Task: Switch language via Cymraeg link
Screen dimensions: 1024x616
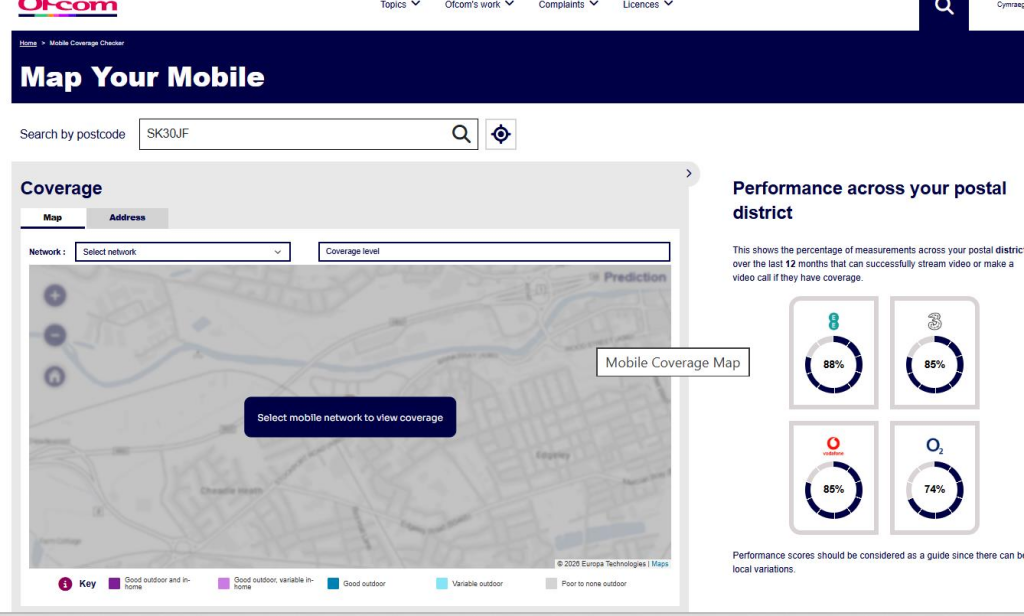Action: click(1010, 5)
